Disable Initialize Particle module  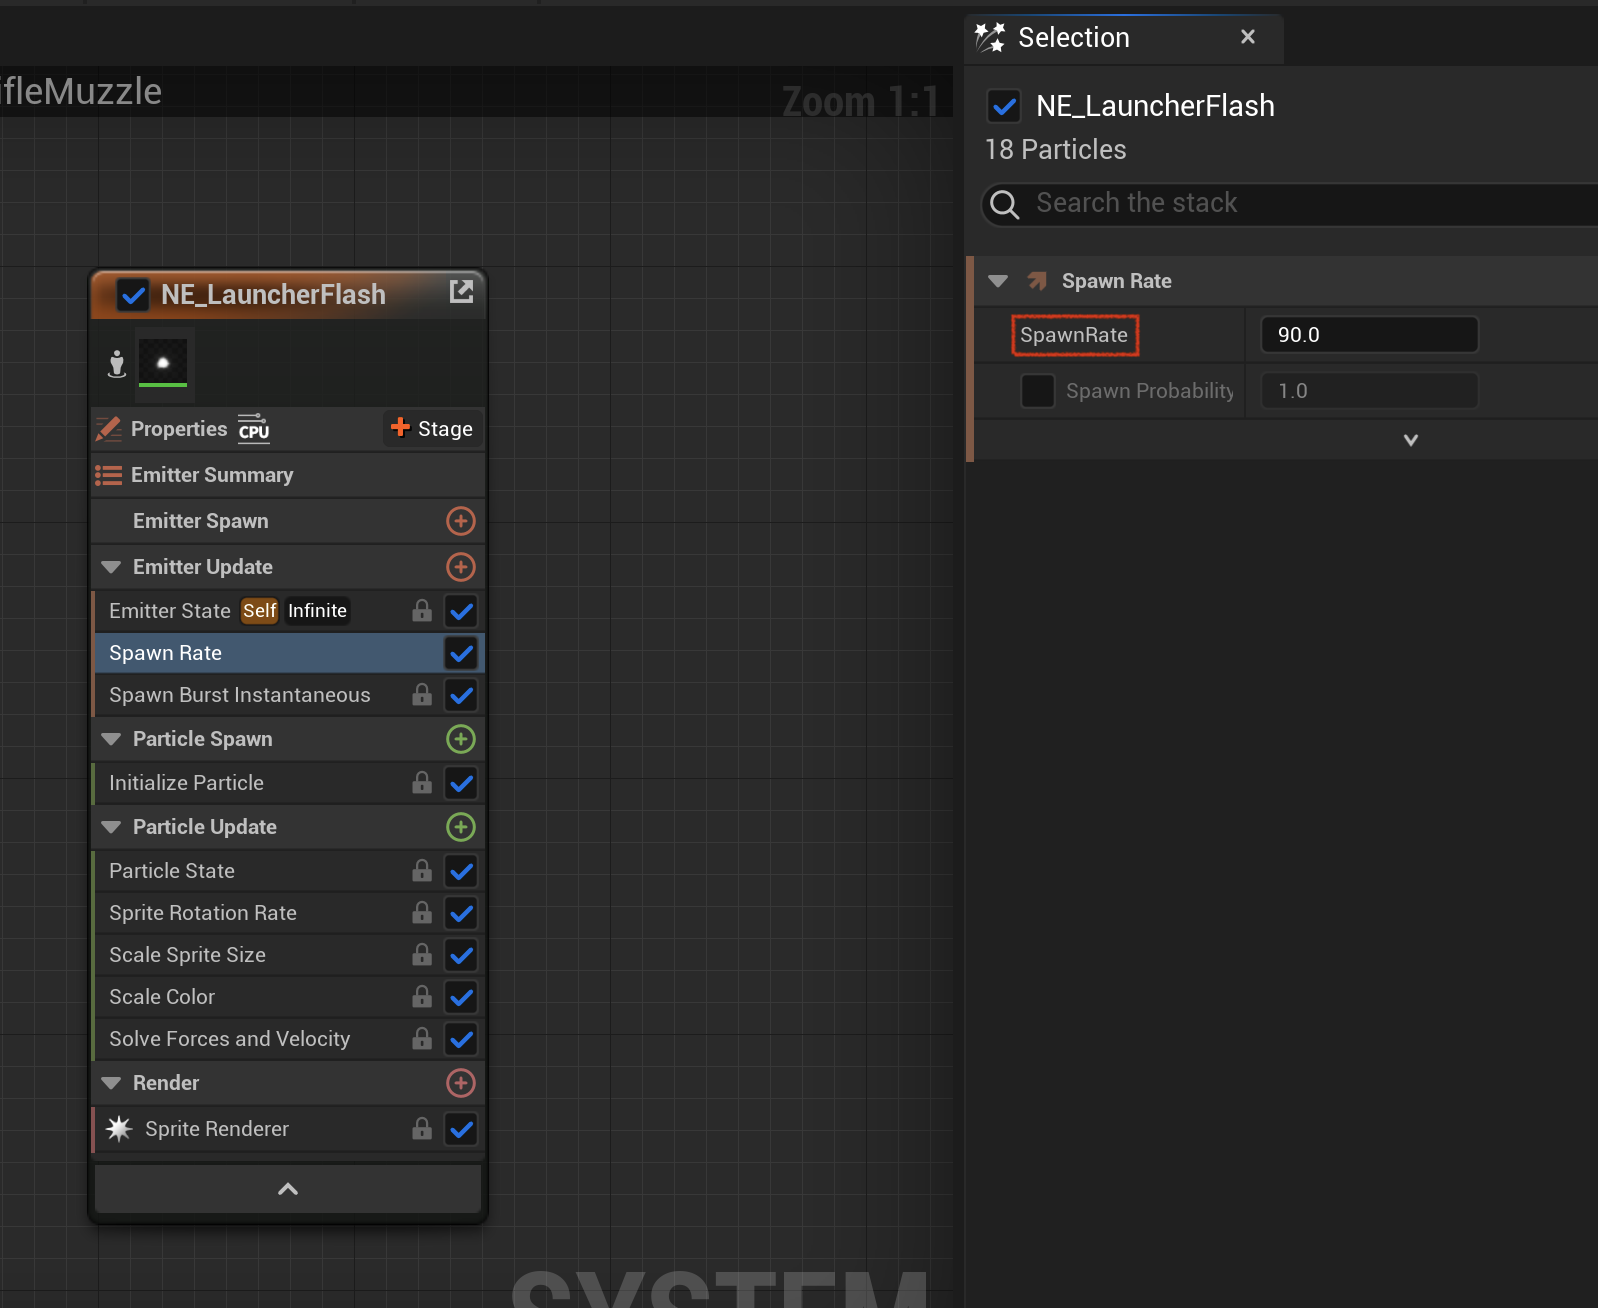tap(461, 783)
